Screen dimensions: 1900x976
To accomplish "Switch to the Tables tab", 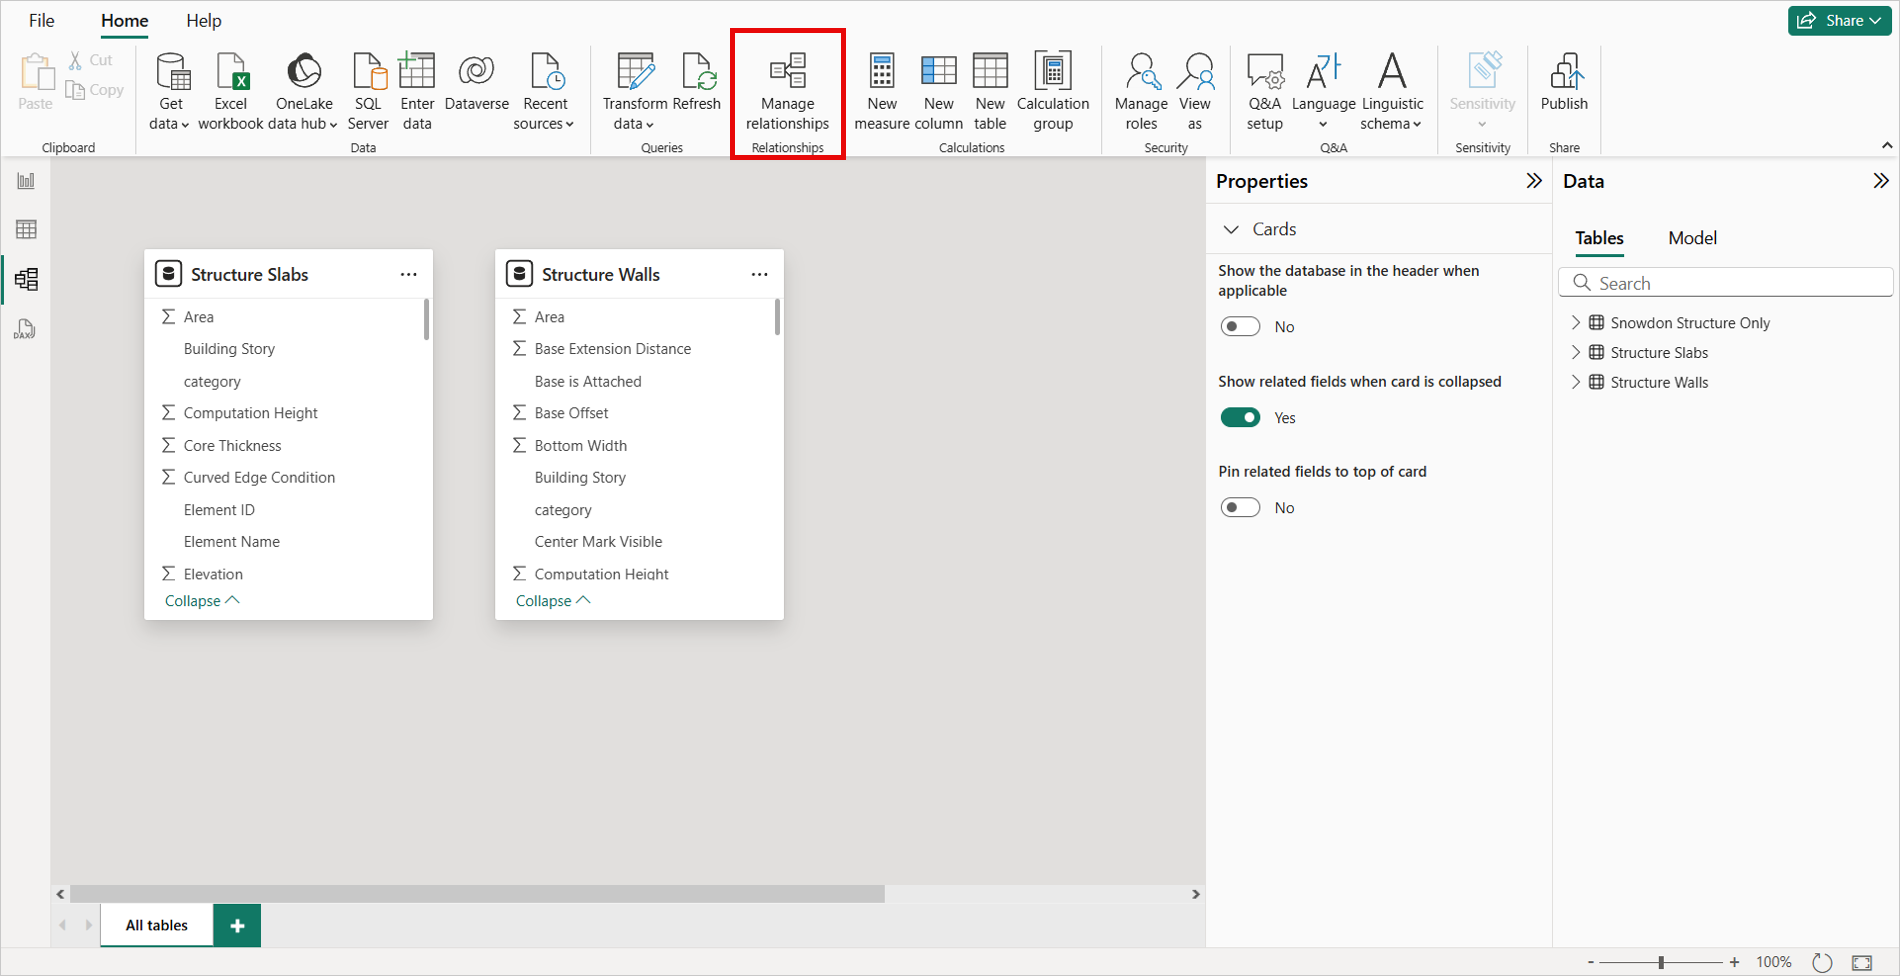I will 1599,238.
